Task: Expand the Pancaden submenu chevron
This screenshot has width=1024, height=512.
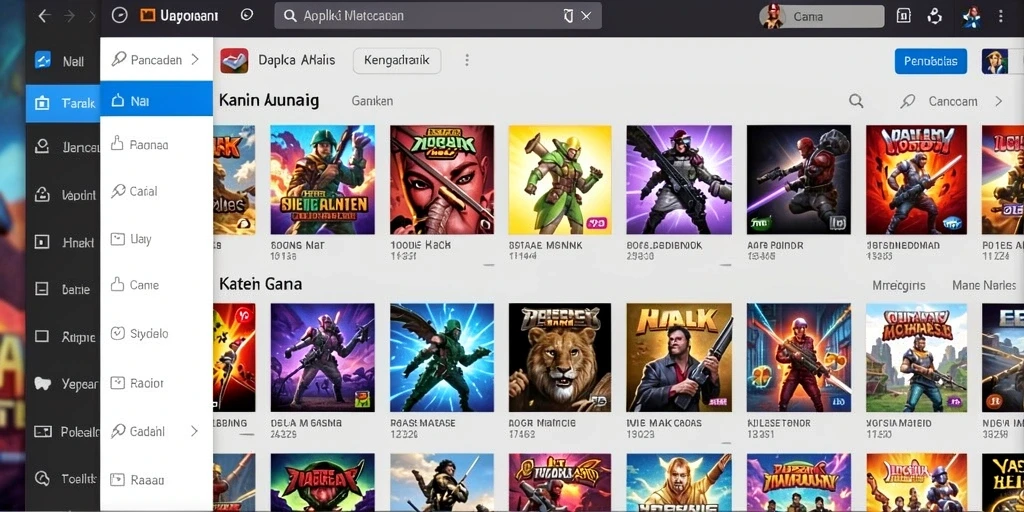Action: (195, 59)
